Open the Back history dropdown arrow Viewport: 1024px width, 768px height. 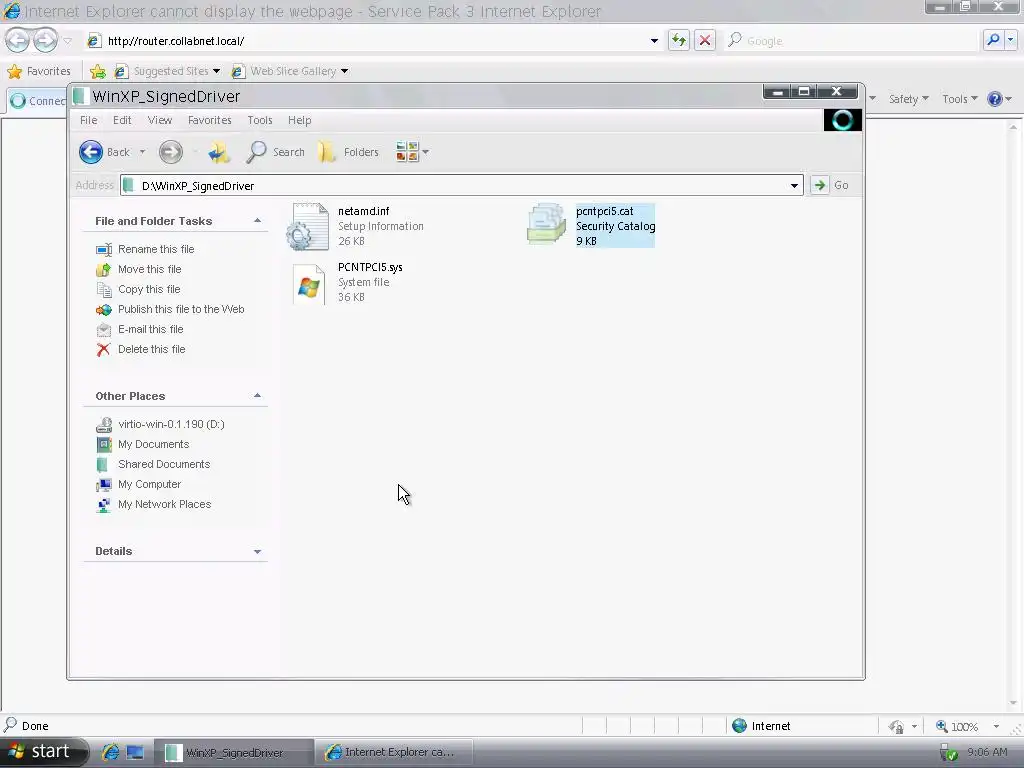coord(142,152)
